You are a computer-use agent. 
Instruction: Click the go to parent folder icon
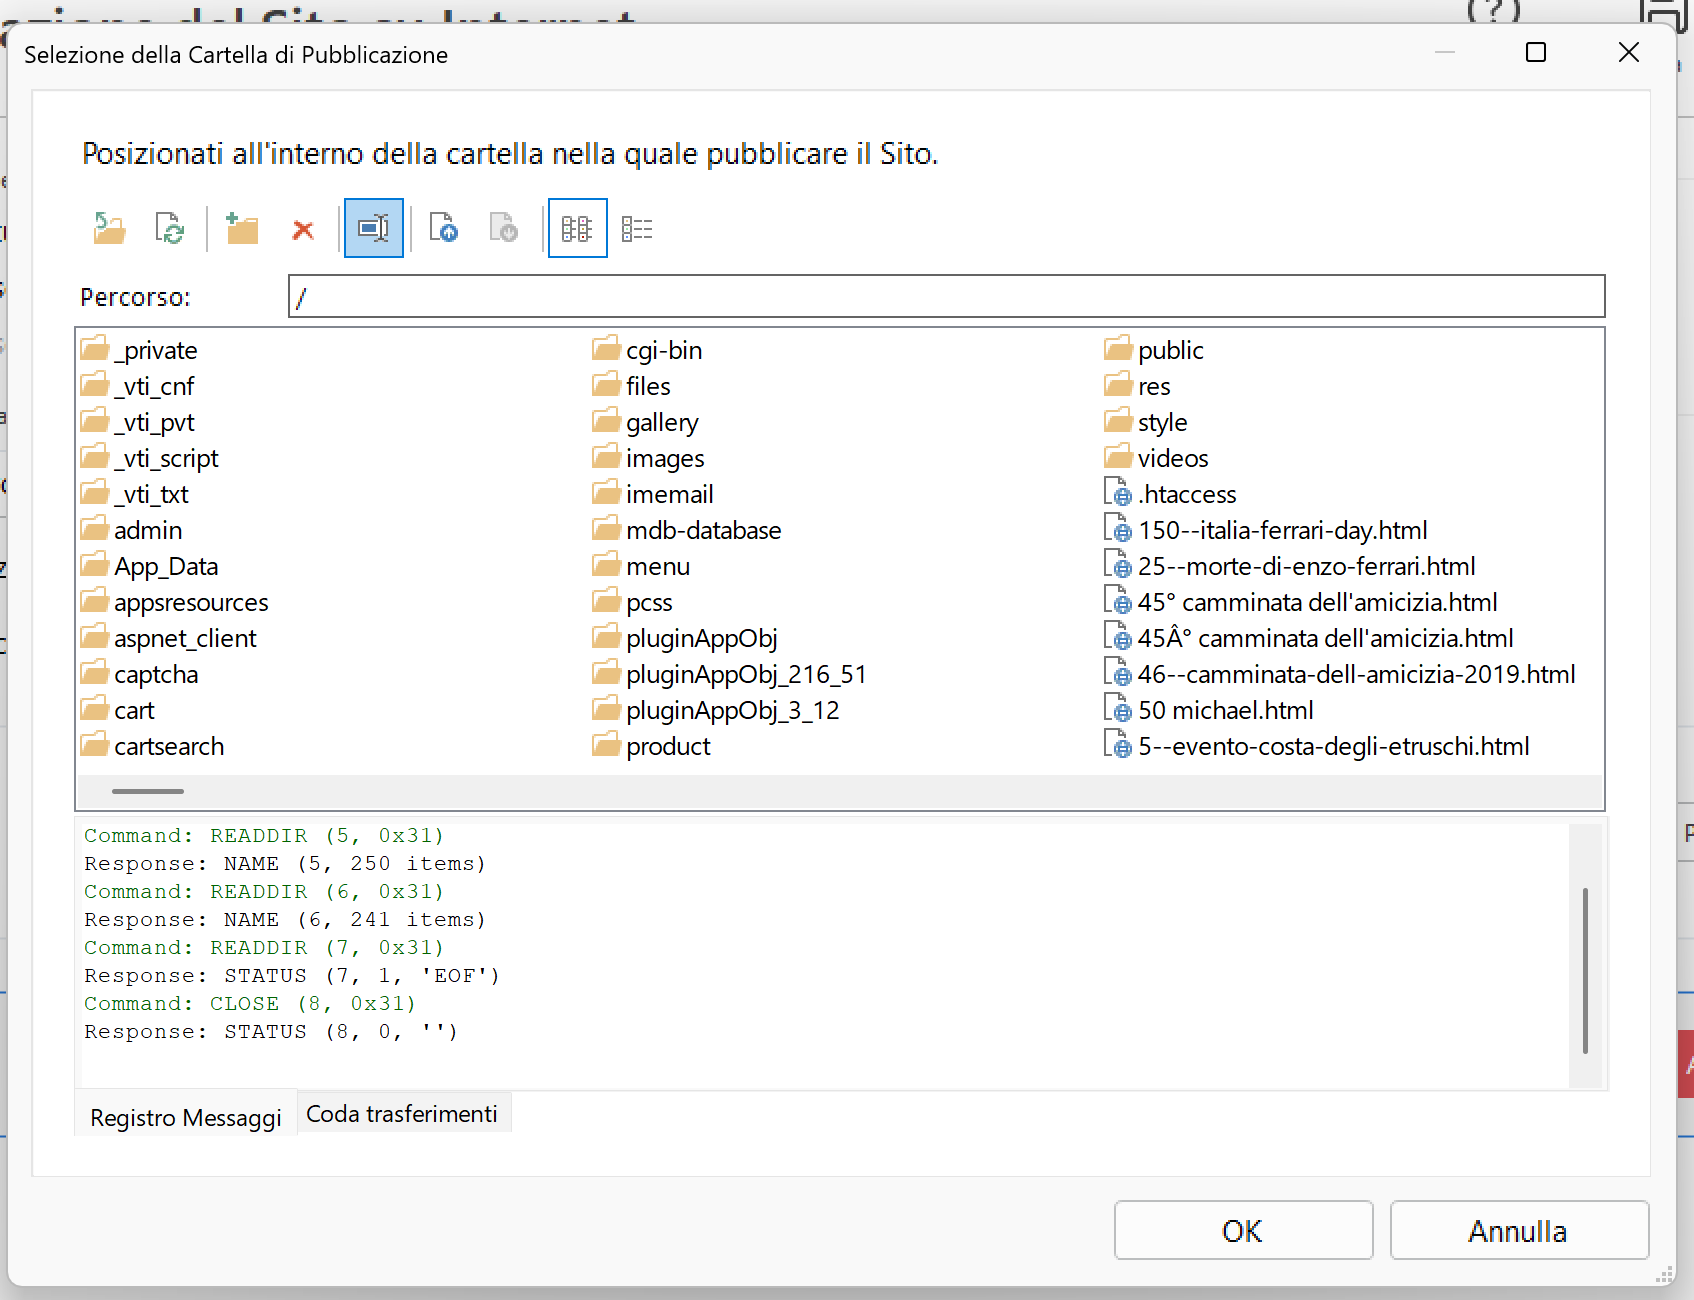coord(110,229)
